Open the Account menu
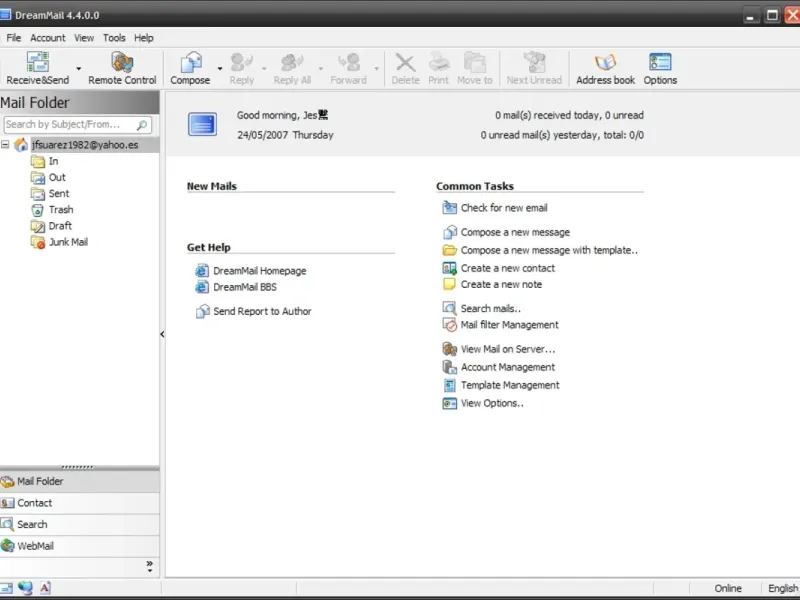Image resolution: width=800 pixels, height=600 pixels. click(47, 38)
